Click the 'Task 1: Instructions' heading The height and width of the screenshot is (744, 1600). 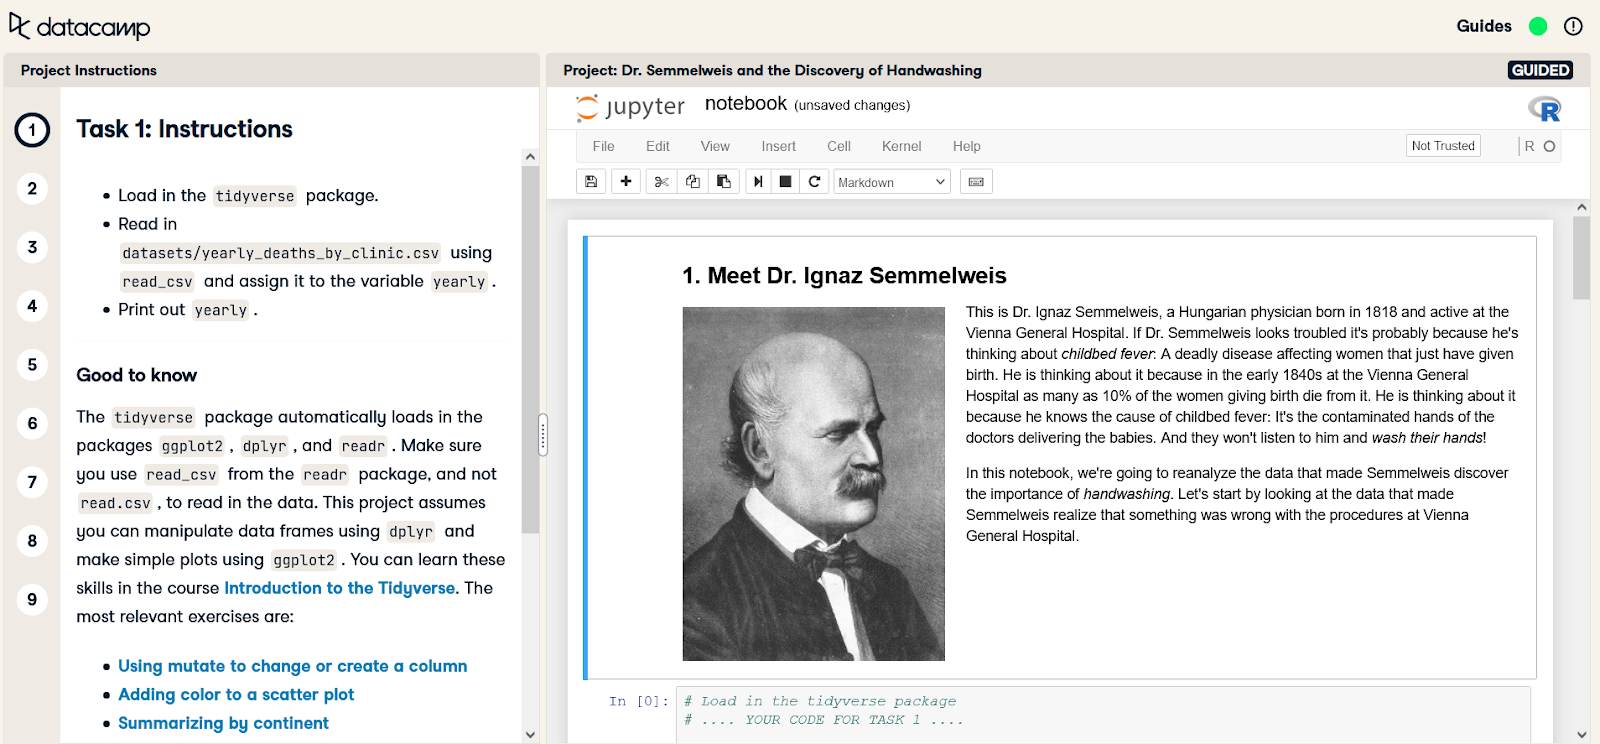click(184, 129)
